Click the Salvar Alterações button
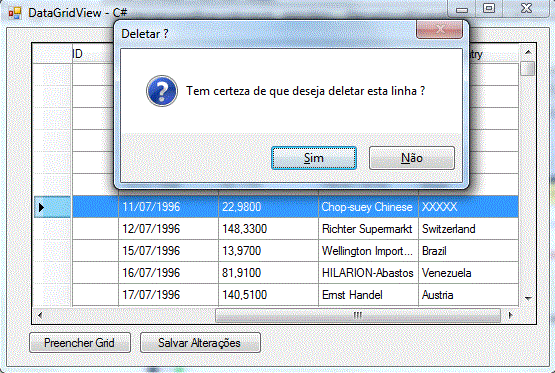Image resolution: width=555 pixels, height=373 pixels. 200,343
